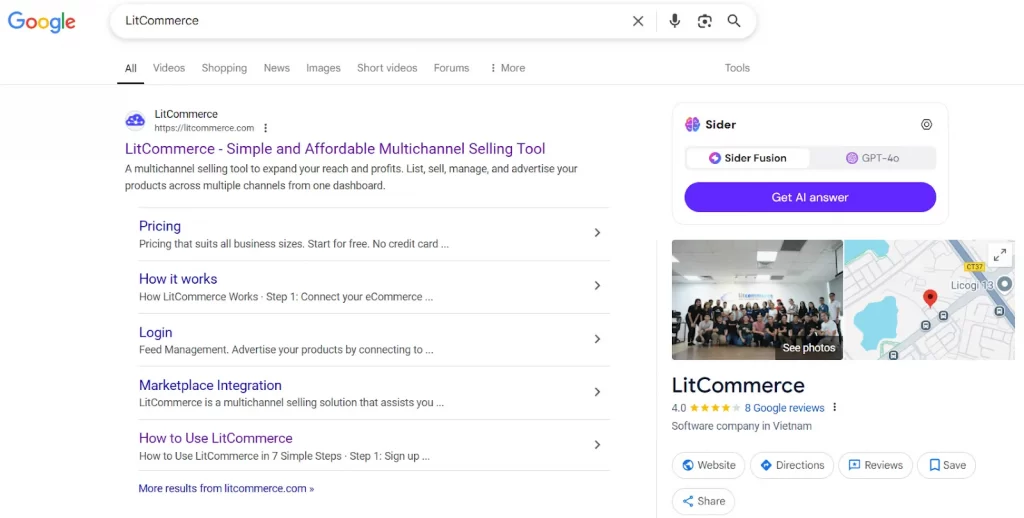The height and width of the screenshot is (518, 1024).
Task: Click the map thumbnail near Licogi 13
Action: [929, 300]
